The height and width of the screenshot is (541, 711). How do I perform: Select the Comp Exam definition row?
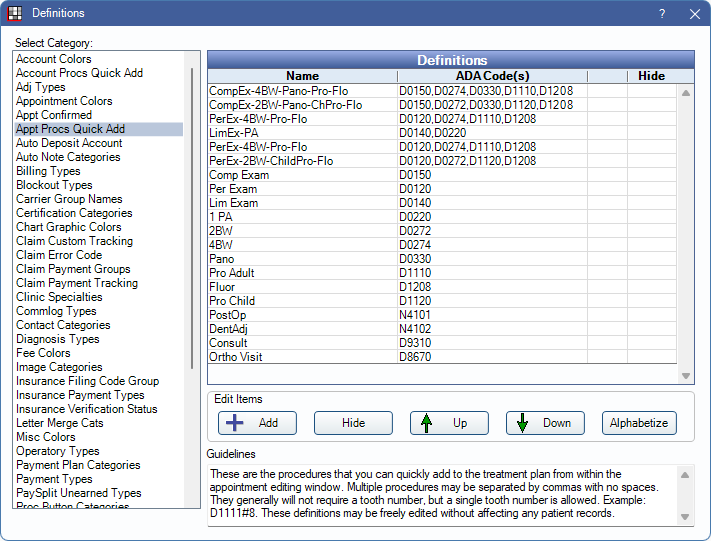point(239,175)
